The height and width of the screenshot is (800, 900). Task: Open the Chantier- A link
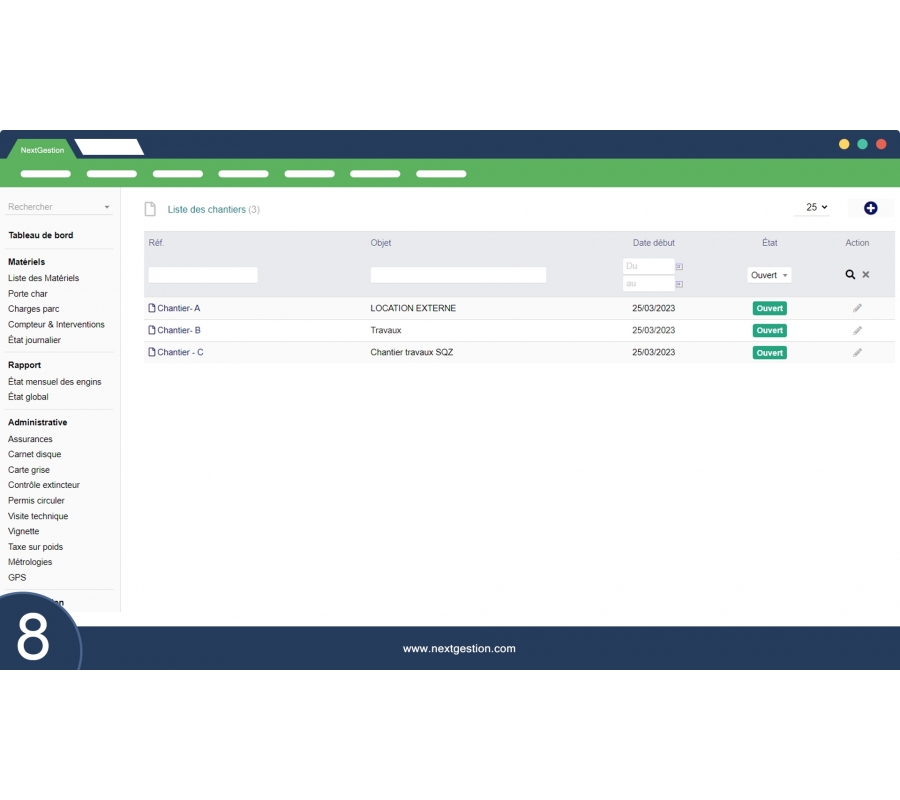point(178,308)
